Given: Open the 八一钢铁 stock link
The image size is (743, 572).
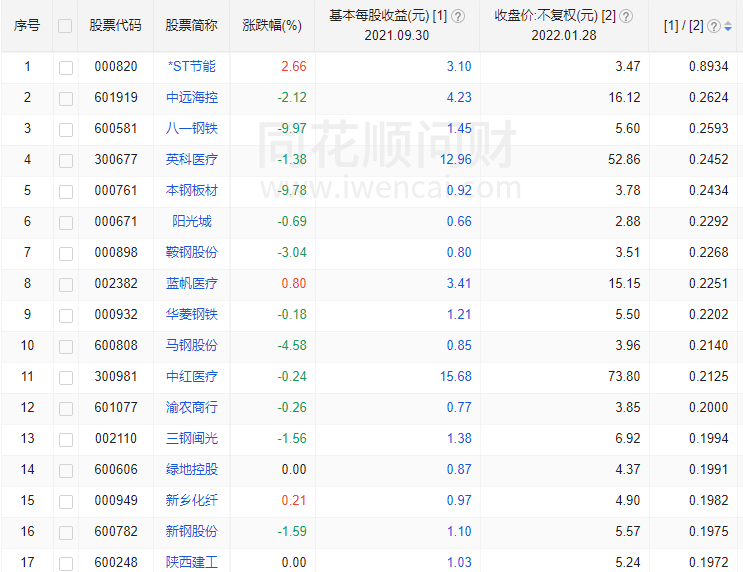Looking at the screenshot, I should tap(191, 129).
